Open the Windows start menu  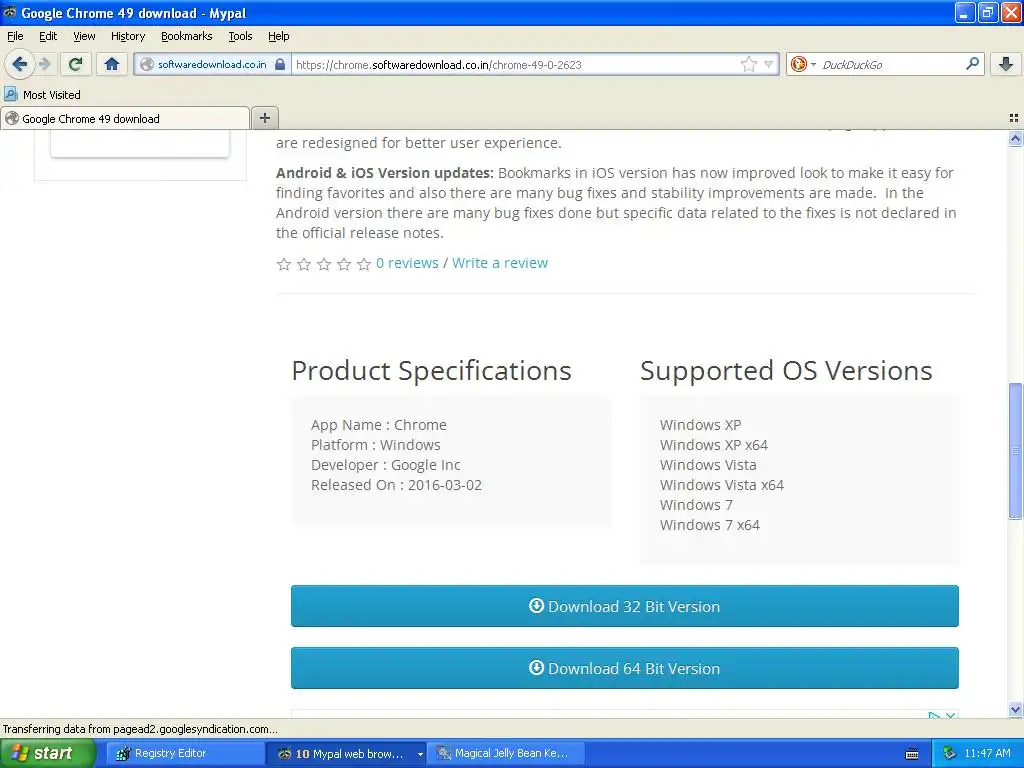[48, 754]
